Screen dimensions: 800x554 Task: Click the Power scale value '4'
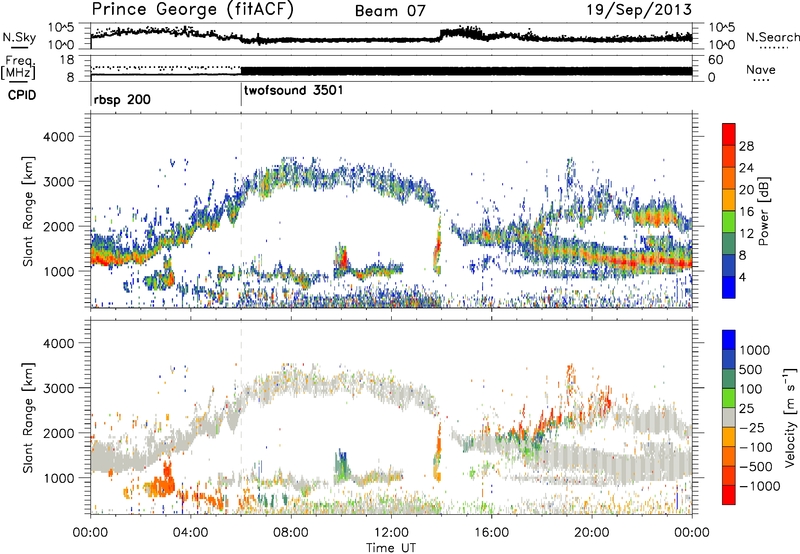coord(742,277)
